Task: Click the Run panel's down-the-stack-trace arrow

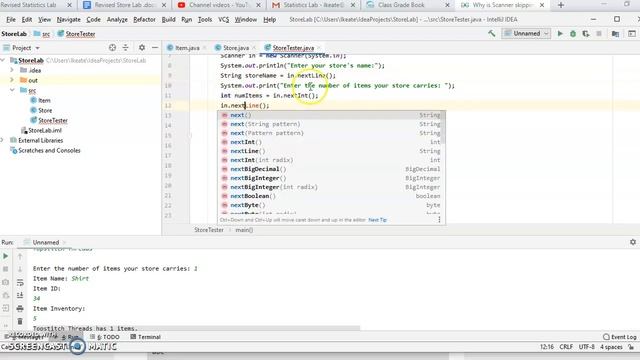Action: (x=20, y=269)
